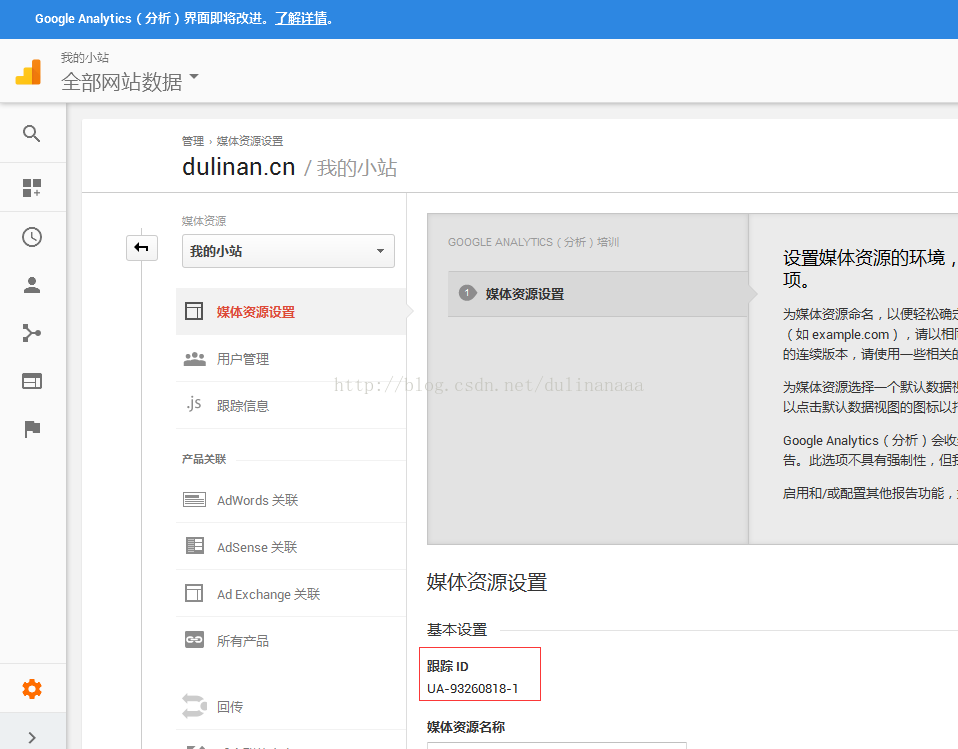Click the 所有产品 link icon
The width and height of the screenshot is (958, 749).
point(194,640)
